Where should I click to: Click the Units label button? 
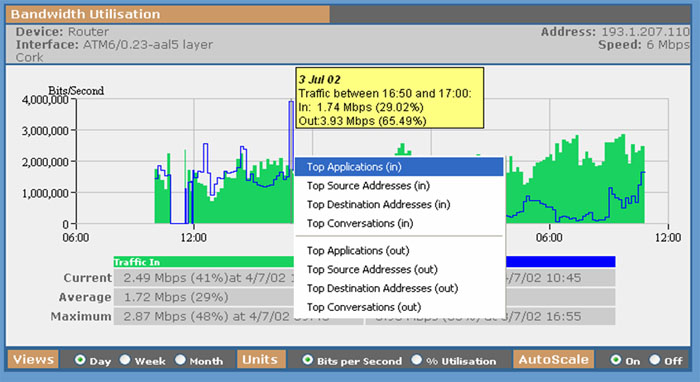(261, 360)
